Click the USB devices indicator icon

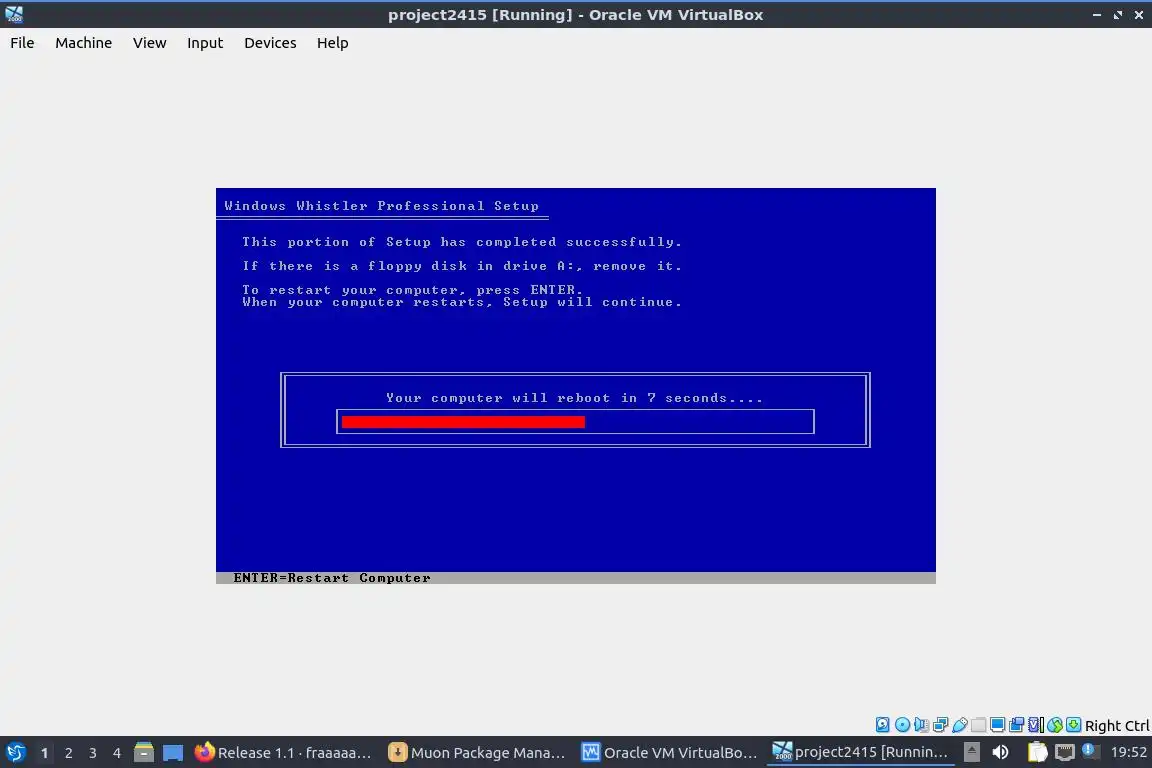pyautogui.click(x=960, y=725)
